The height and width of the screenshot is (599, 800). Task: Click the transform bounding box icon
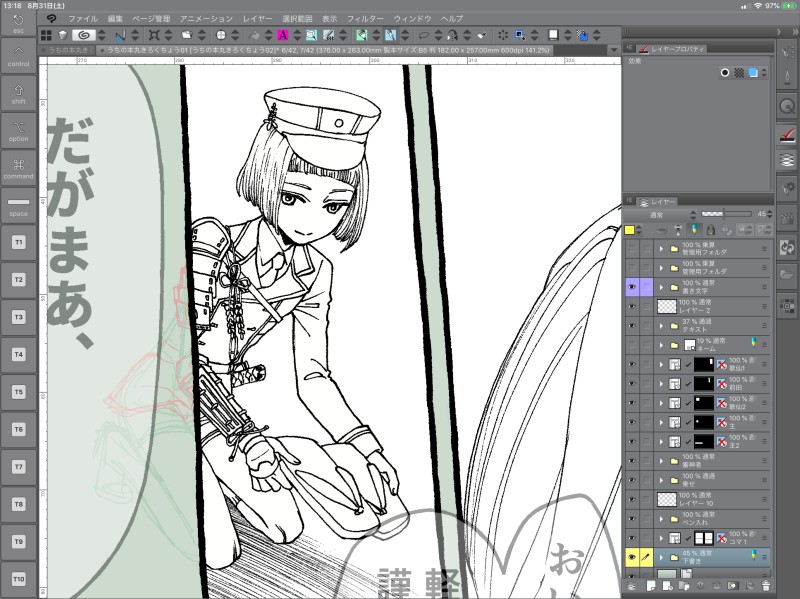pyautogui.click(x=154, y=35)
